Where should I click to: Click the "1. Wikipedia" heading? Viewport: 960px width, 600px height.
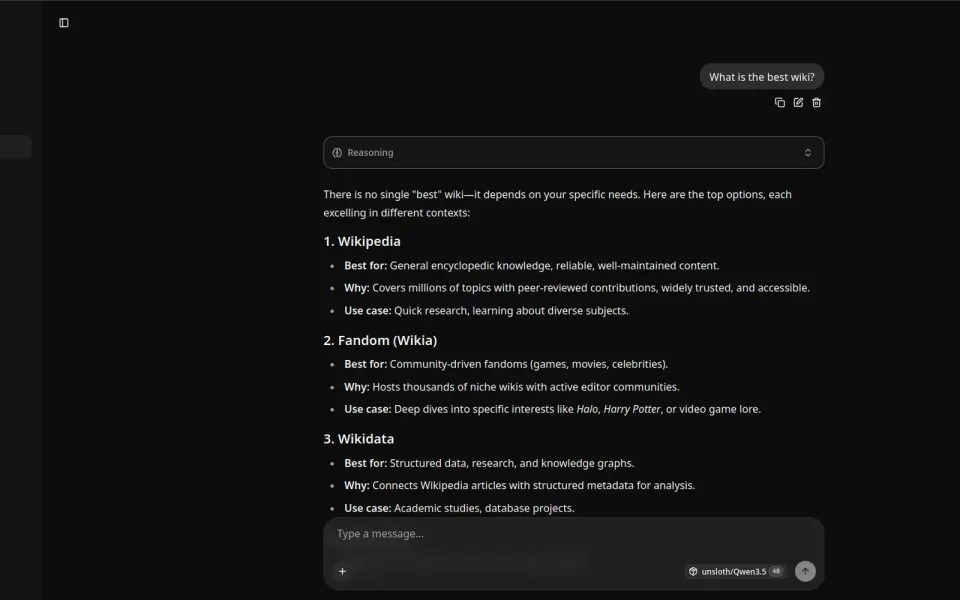[362, 241]
